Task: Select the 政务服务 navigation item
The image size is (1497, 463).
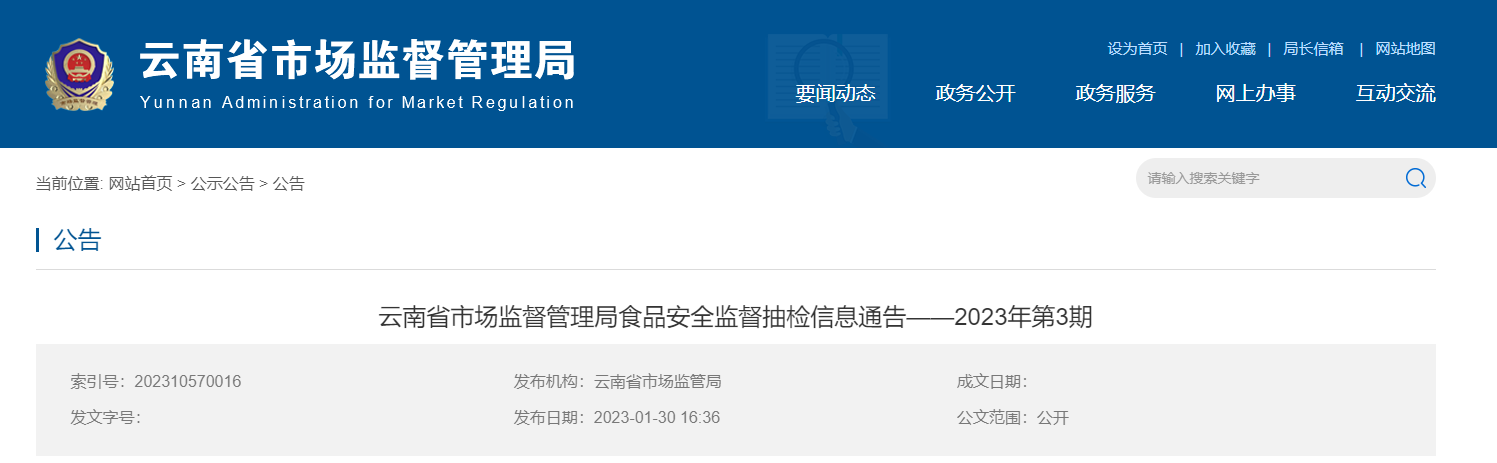Action: (x=1115, y=93)
